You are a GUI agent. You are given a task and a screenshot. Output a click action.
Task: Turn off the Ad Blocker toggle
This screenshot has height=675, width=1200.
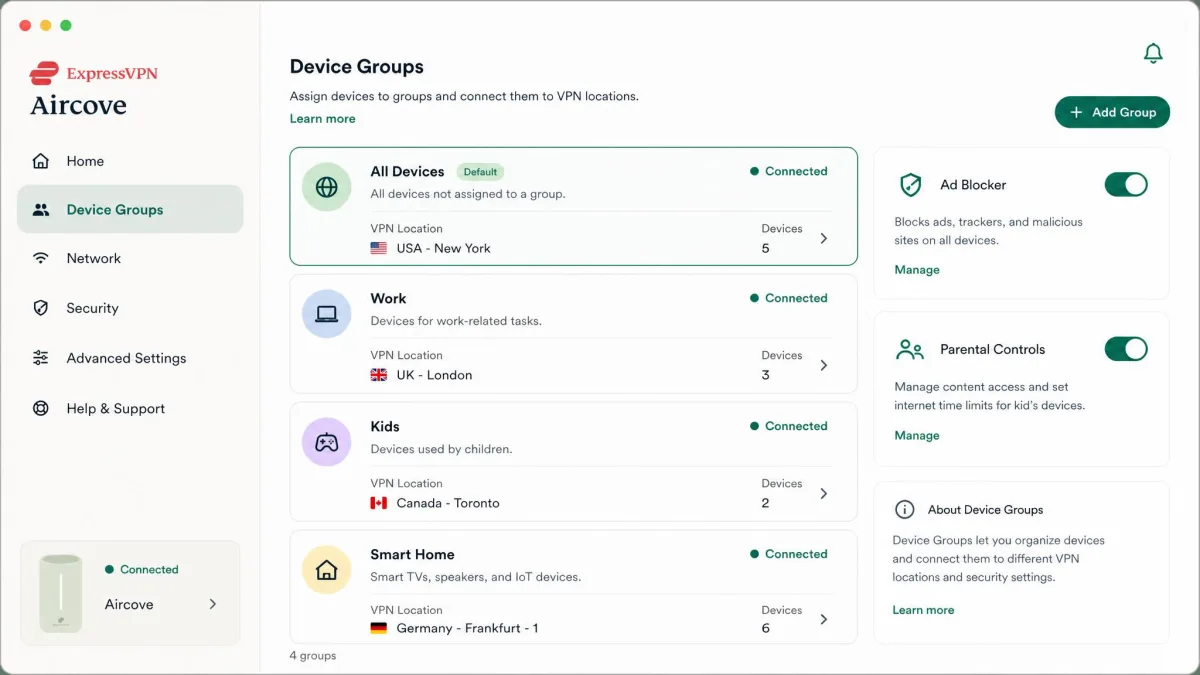[x=1126, y=184]
